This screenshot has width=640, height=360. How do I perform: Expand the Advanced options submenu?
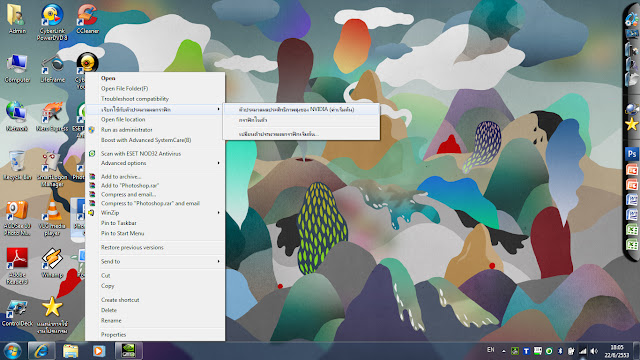(155, 163)
